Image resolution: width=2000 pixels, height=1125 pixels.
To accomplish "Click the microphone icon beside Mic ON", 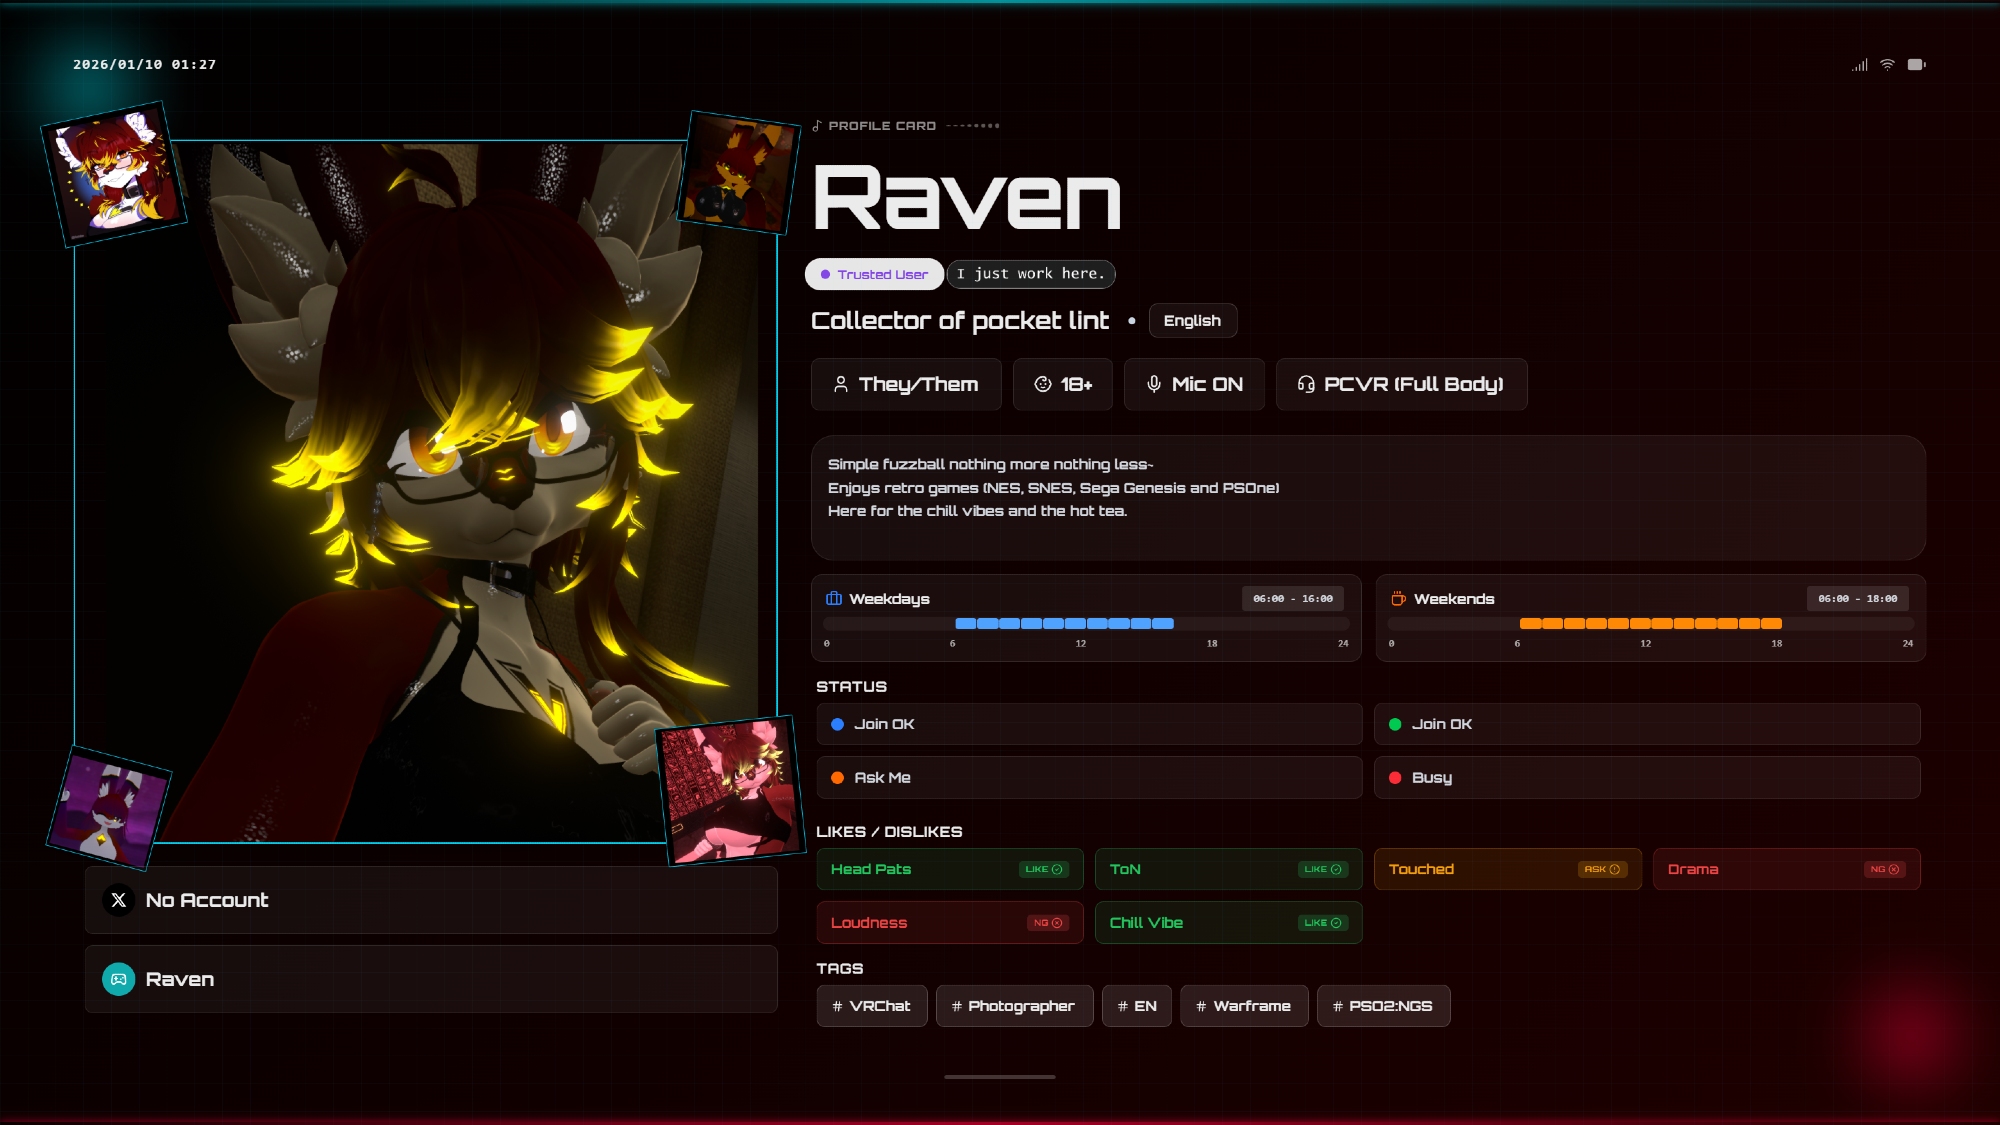I will click(x=1153, y=384).
